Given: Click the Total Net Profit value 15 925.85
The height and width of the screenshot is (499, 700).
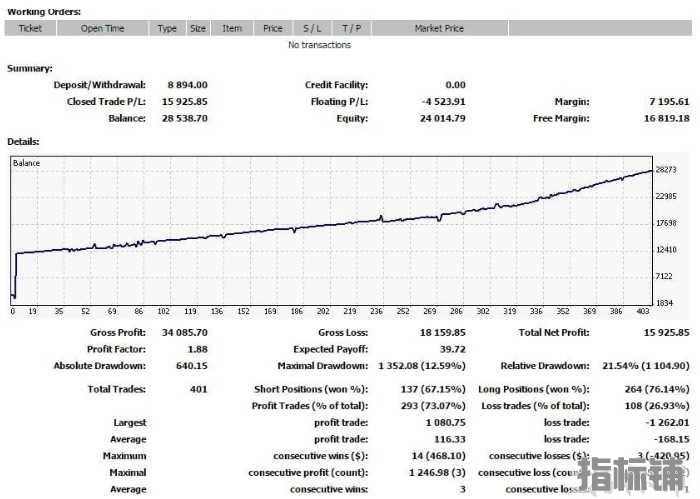Looking at the screenshot, I should click(x=667, y=333).
